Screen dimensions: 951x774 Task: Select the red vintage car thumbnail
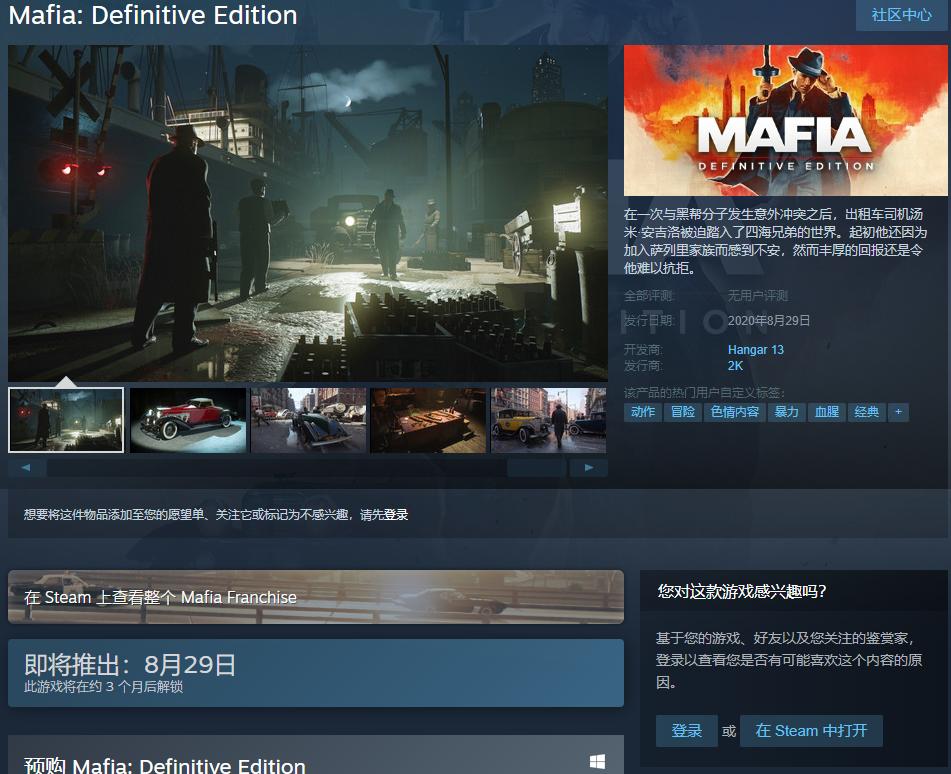coord(188,420)
